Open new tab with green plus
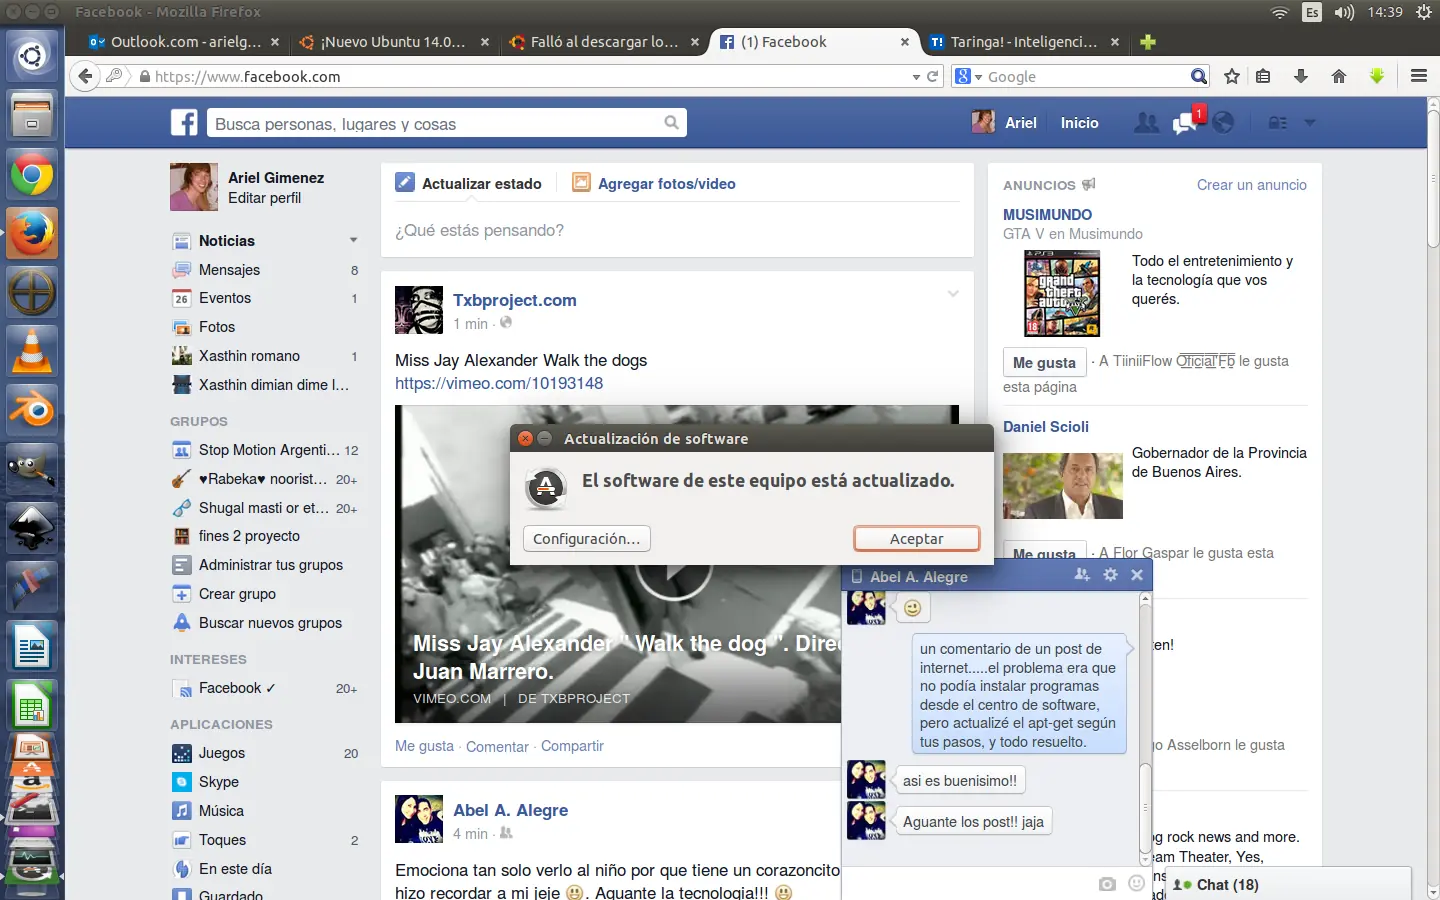Image resolution: width=1440 pixels, height=900 pixels. click(x=1148, y=42)
